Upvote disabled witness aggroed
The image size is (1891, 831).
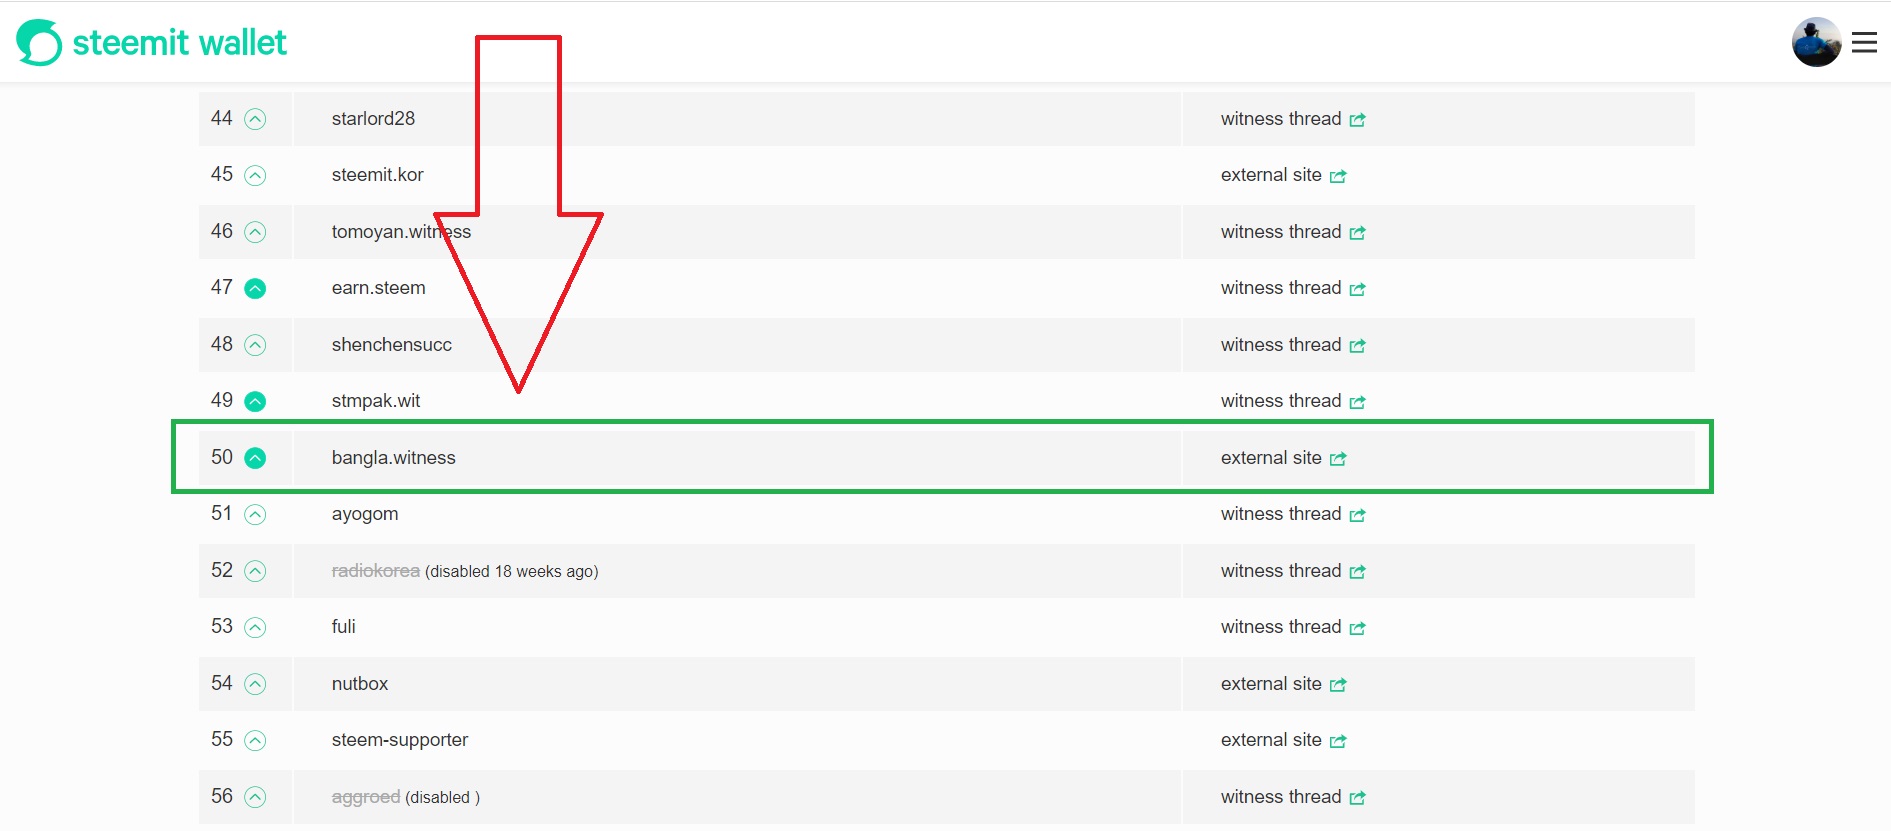(x=256, y=797)
